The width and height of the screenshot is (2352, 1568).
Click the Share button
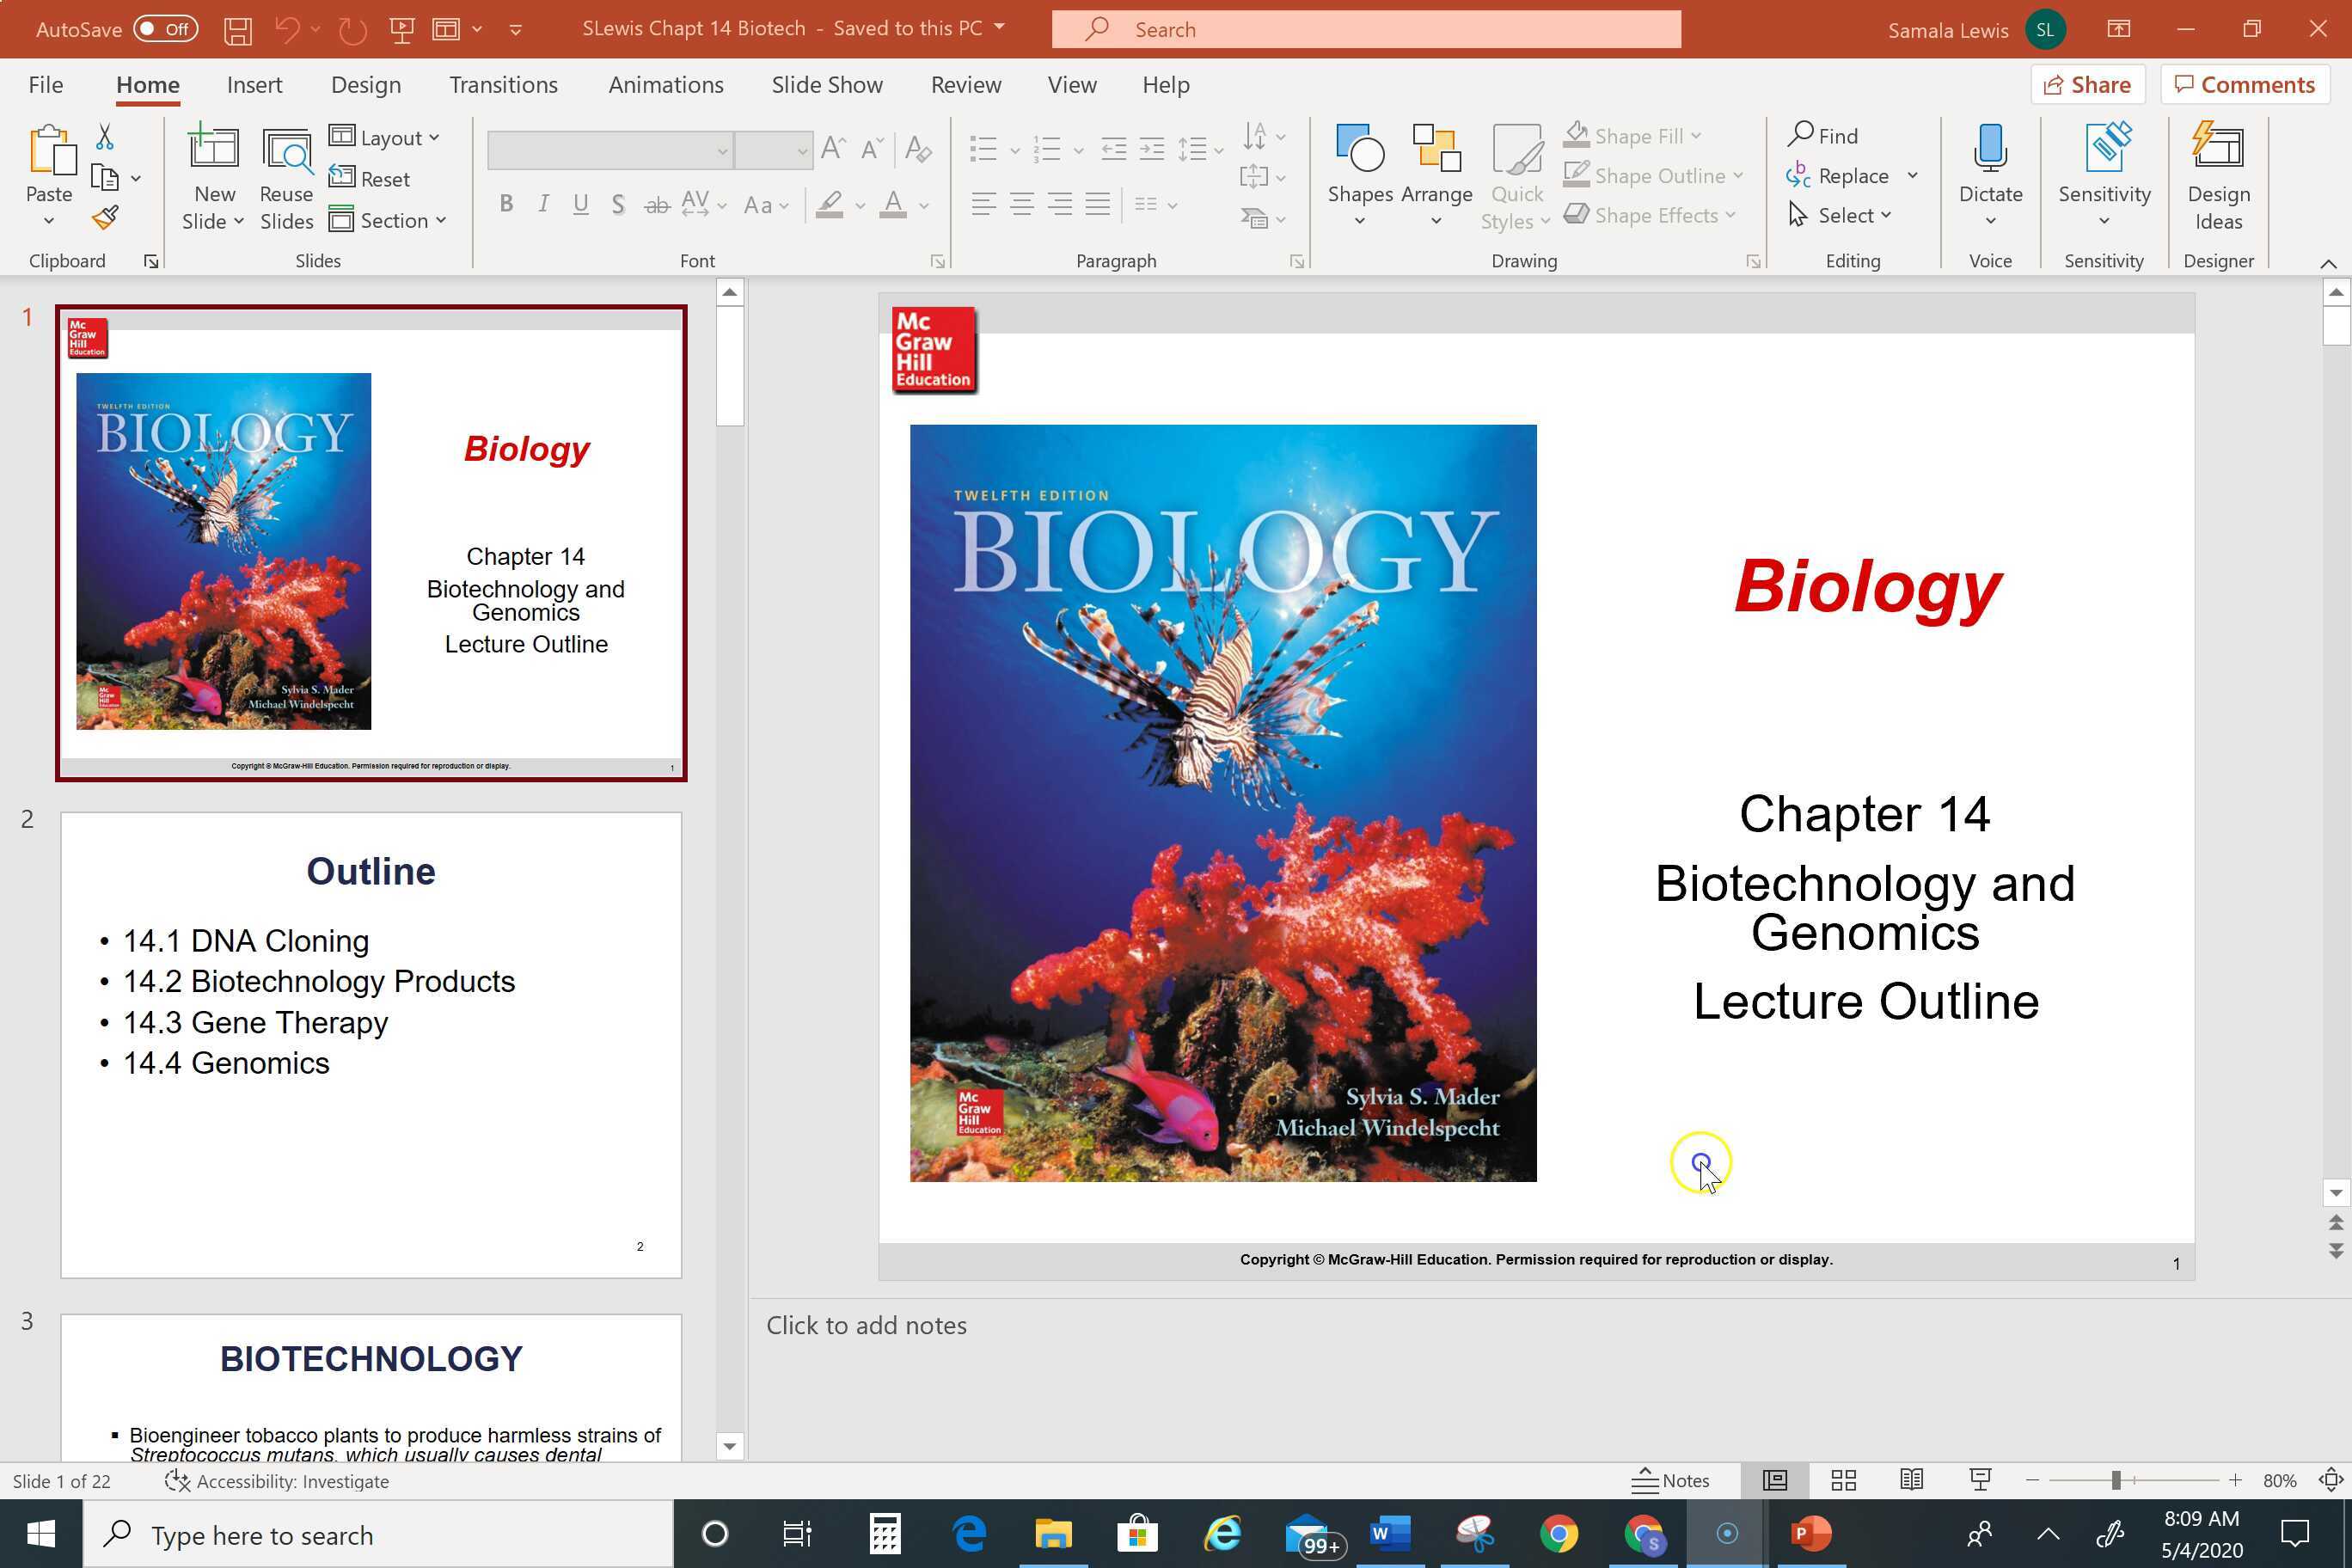(2087, 84)
